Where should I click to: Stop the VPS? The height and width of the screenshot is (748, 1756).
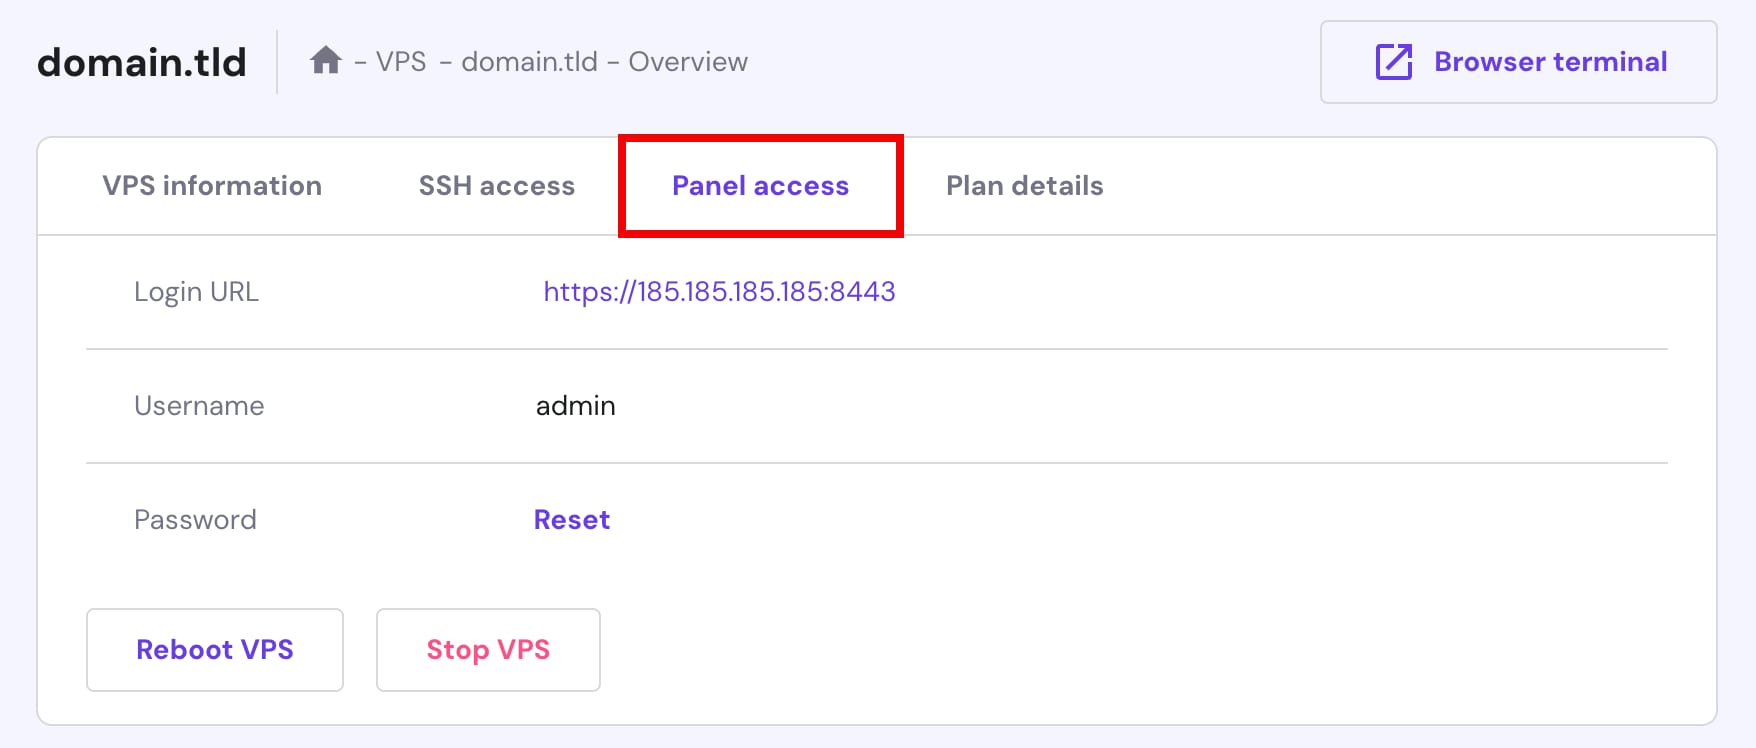coord(488,649)
